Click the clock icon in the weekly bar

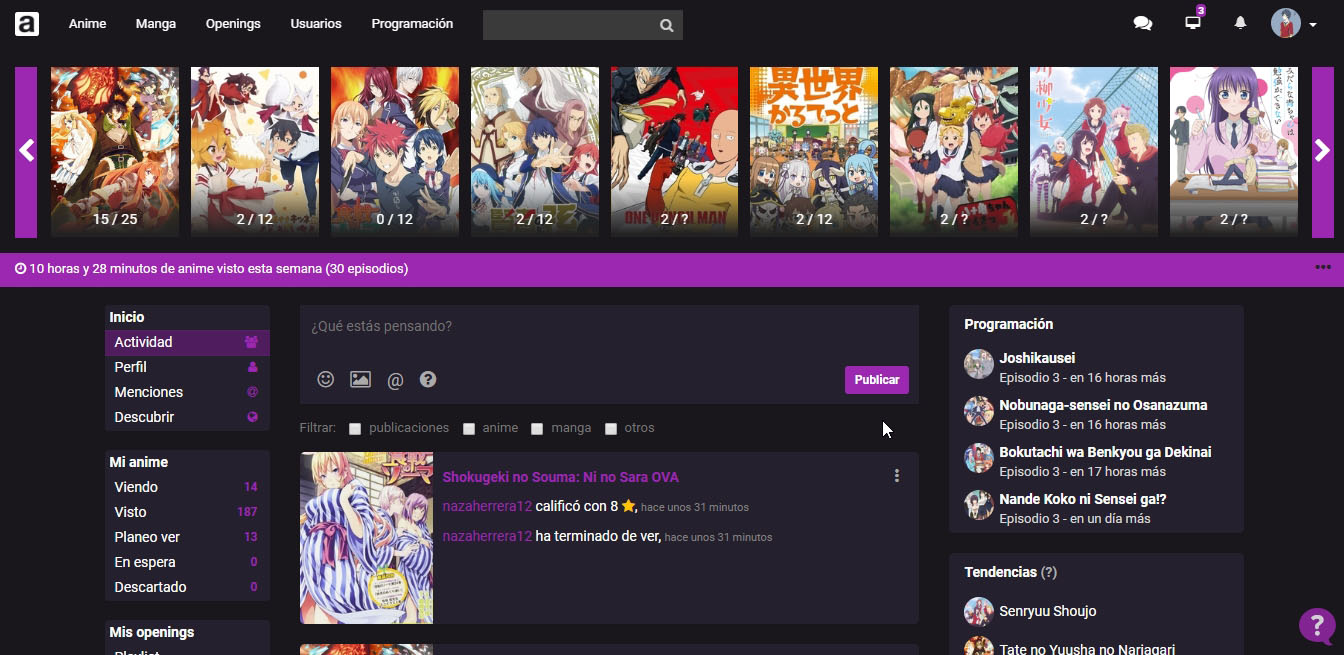(x=21, y=269)
